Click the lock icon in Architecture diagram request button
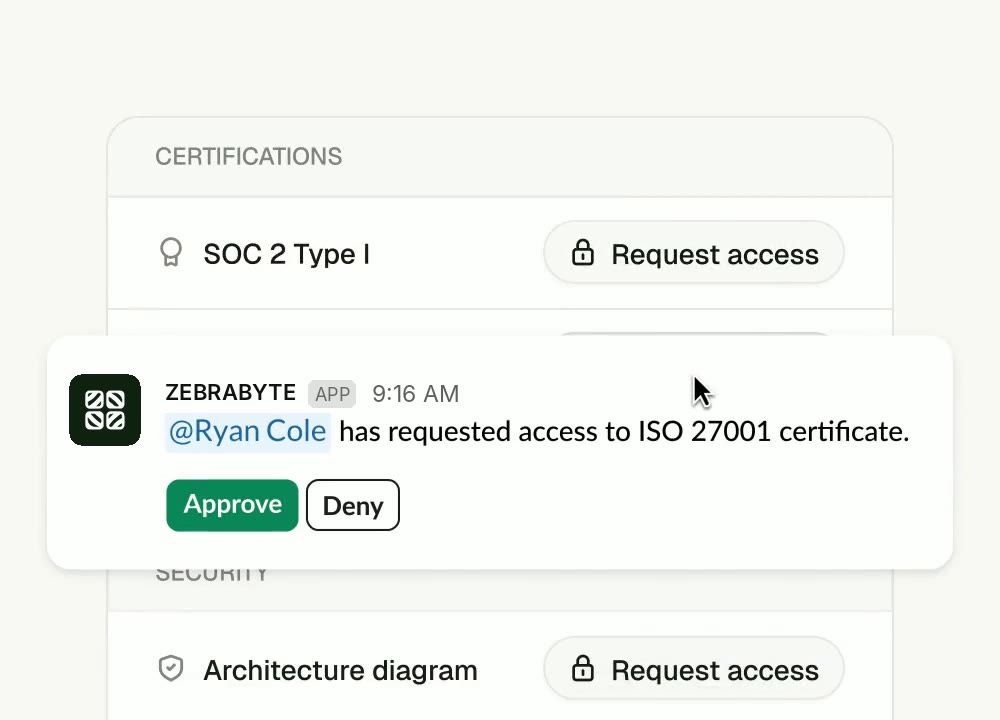The image size is (1000, 720). (x=582, y=669)
